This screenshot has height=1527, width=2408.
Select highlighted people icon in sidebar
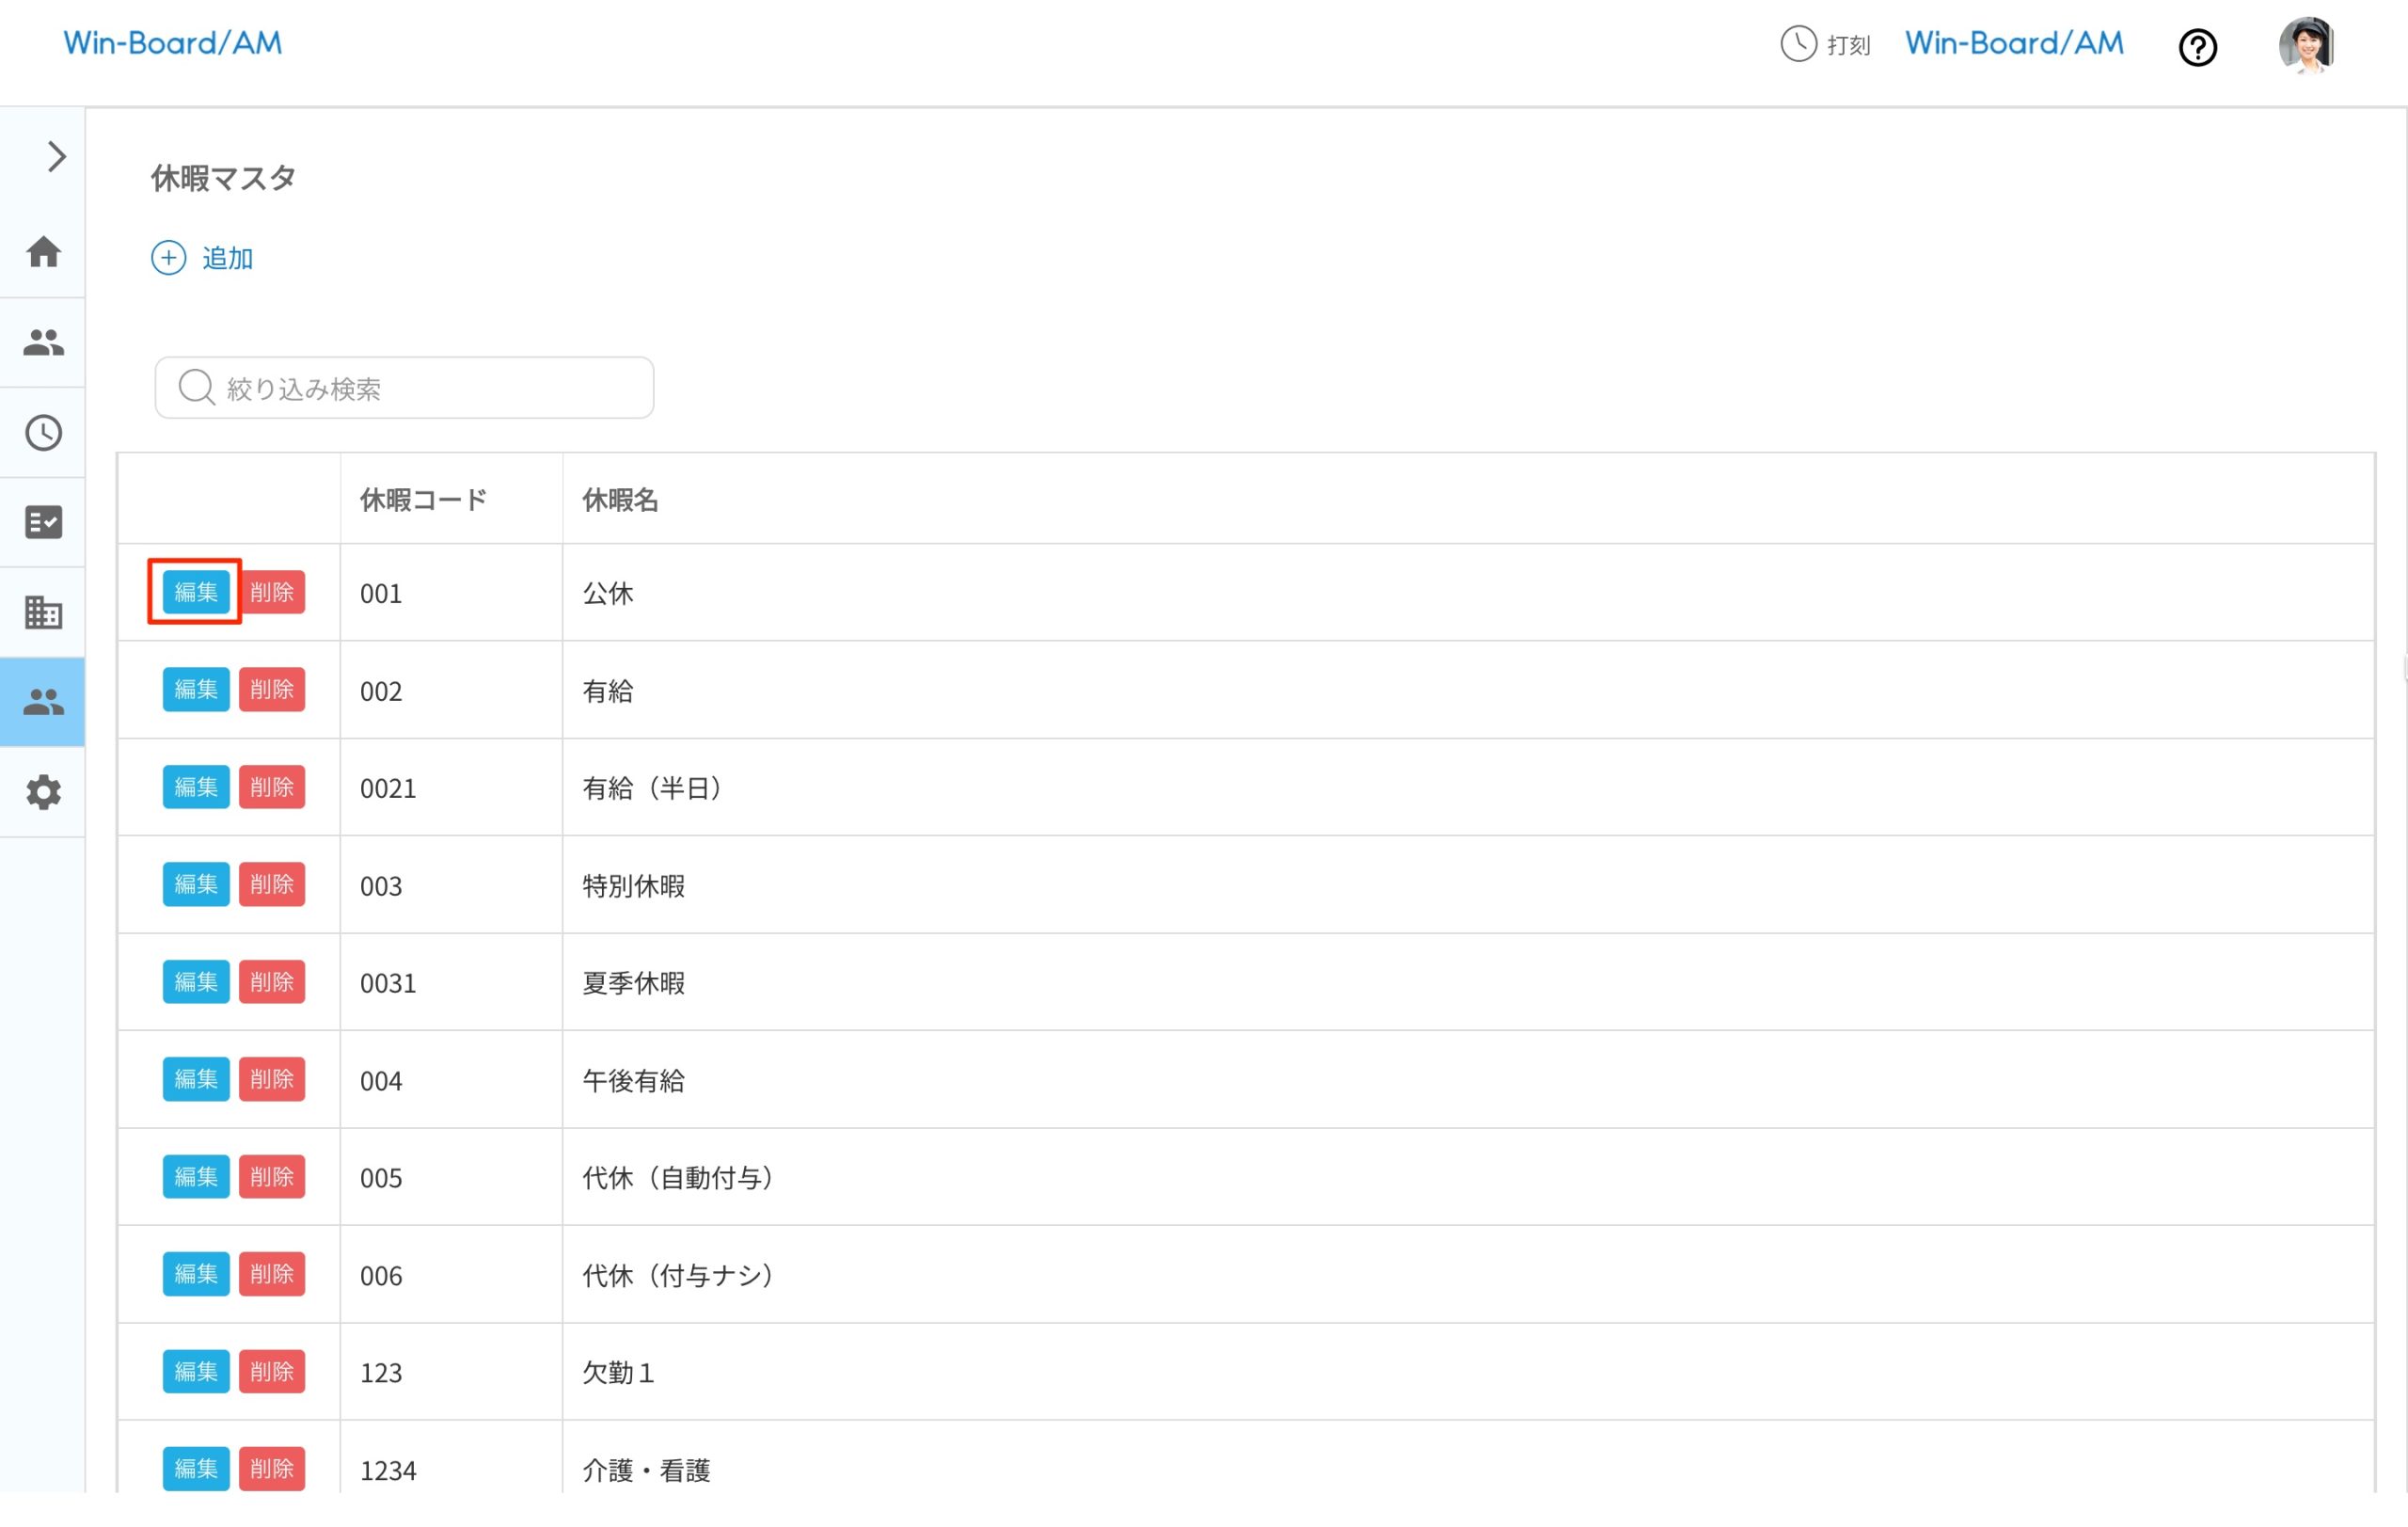coord(43,702)
